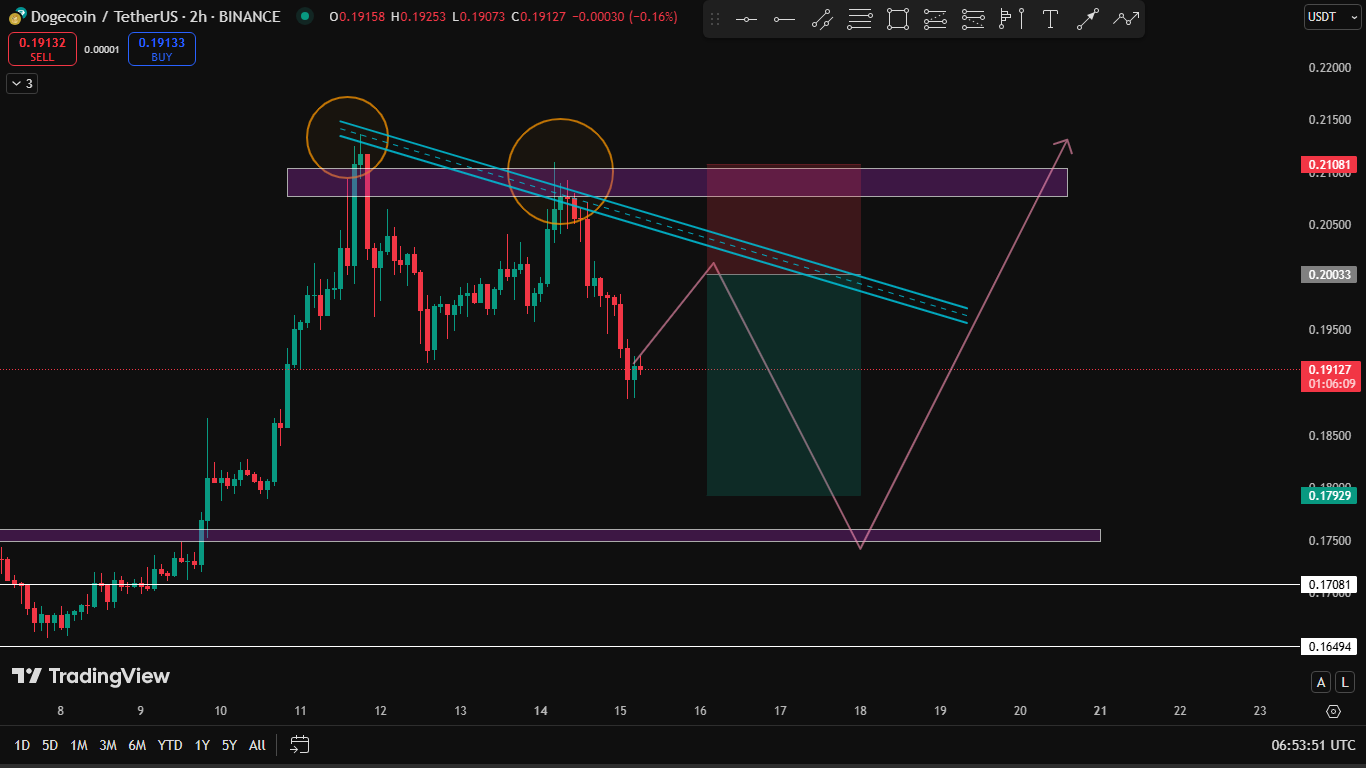Open the 06:53:51 UTC timezone menu
Image resolution: width=1366 pixels, height=768 pixels.
(1313, 745)
